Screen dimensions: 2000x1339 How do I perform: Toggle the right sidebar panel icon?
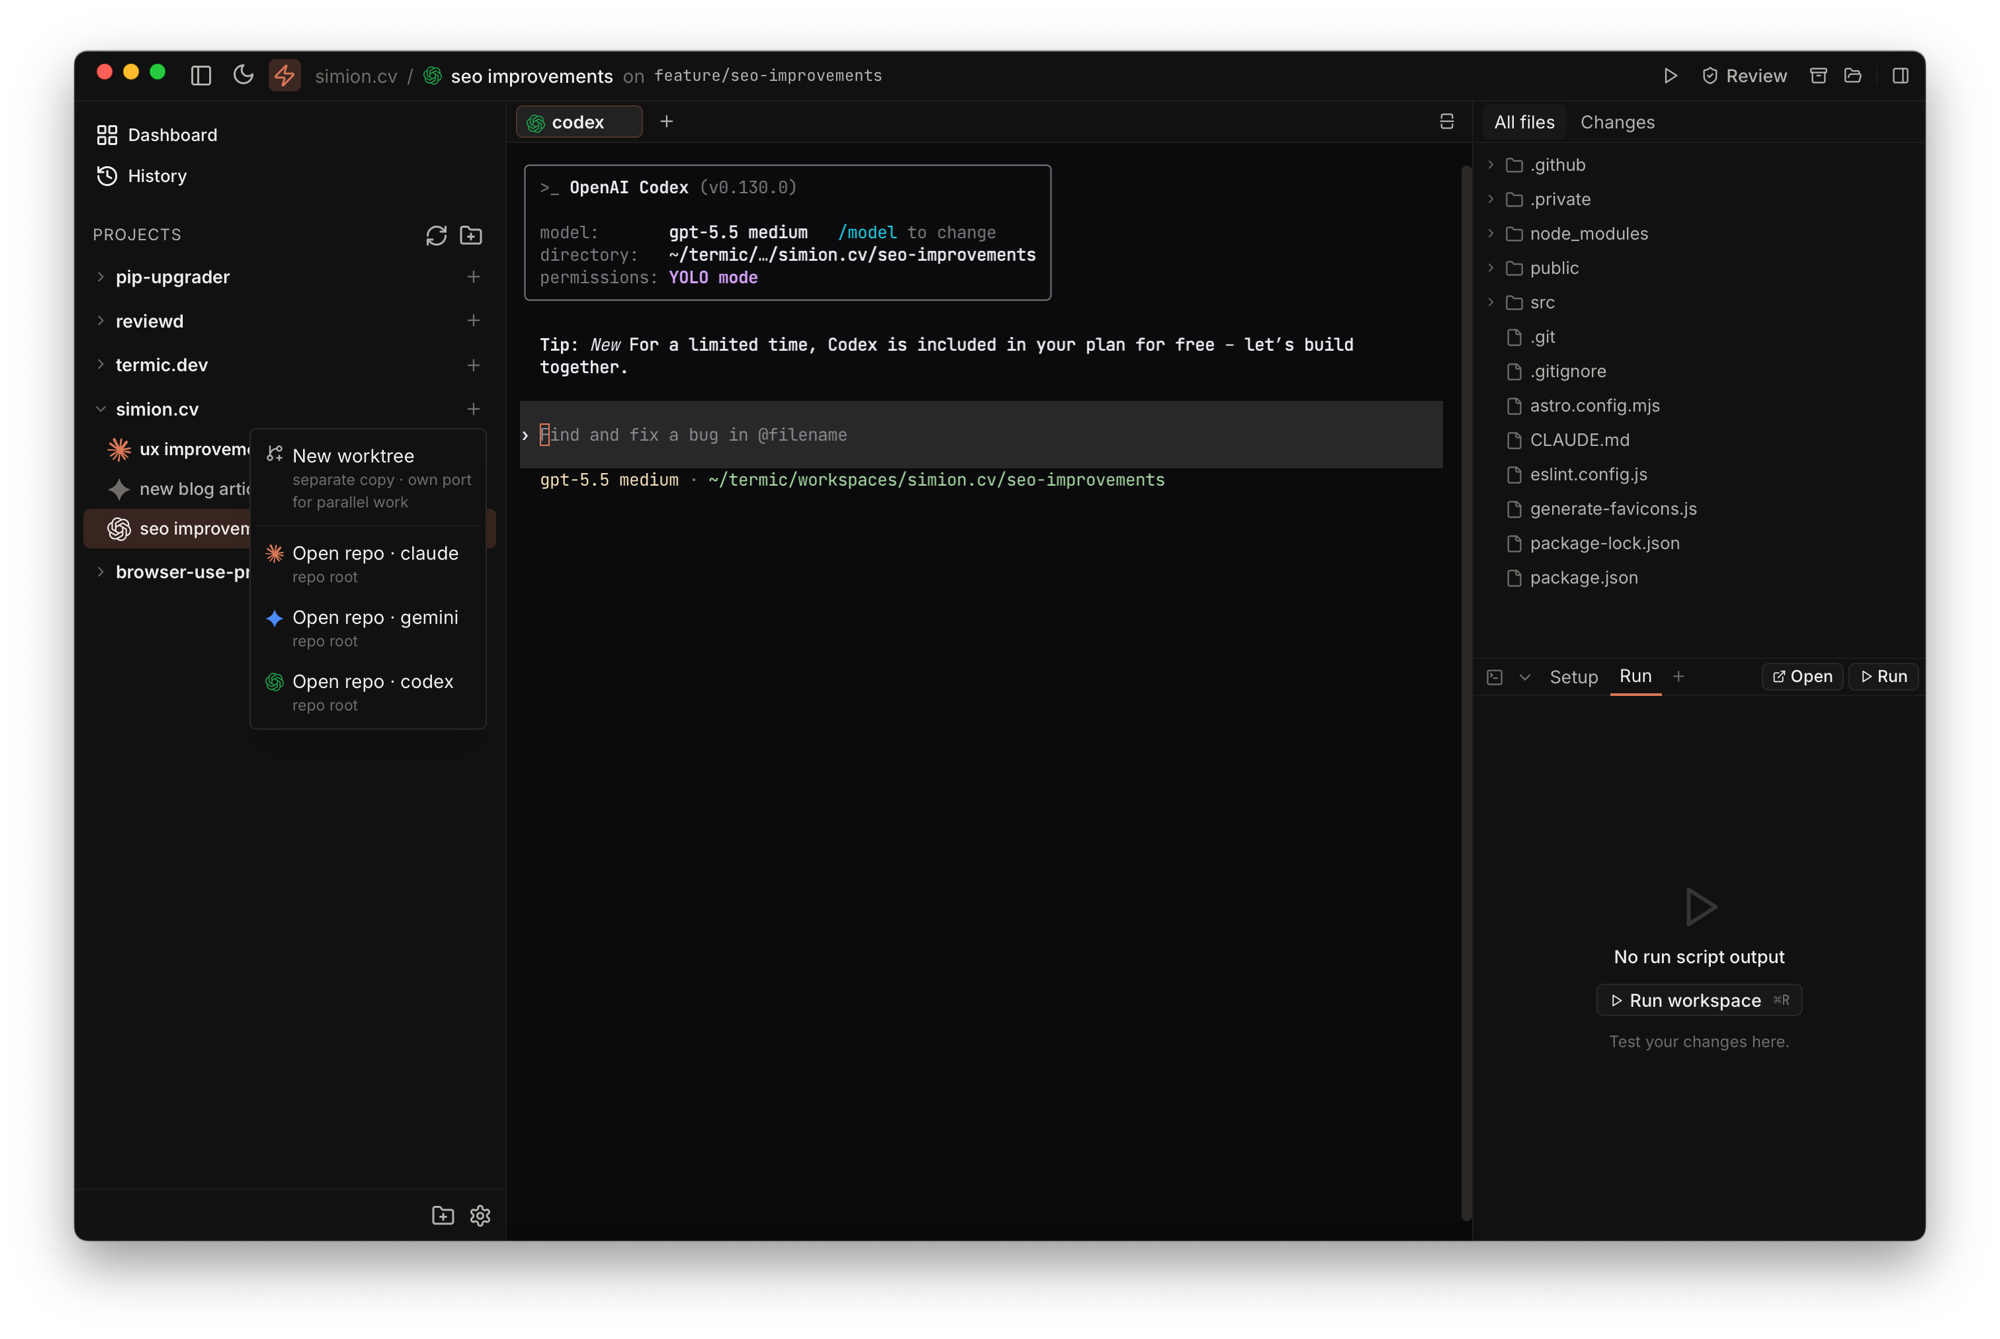(1900, 76)
